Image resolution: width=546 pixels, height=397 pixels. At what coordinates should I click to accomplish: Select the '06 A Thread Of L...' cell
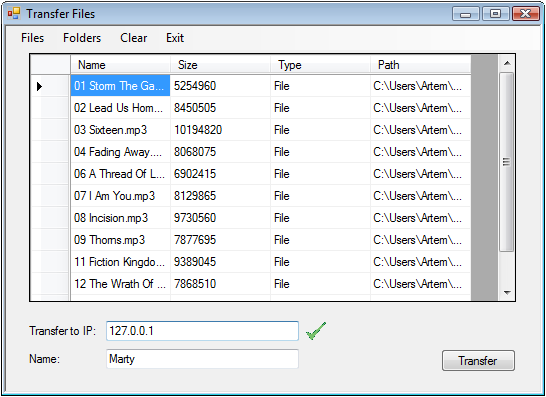[120, 174]
